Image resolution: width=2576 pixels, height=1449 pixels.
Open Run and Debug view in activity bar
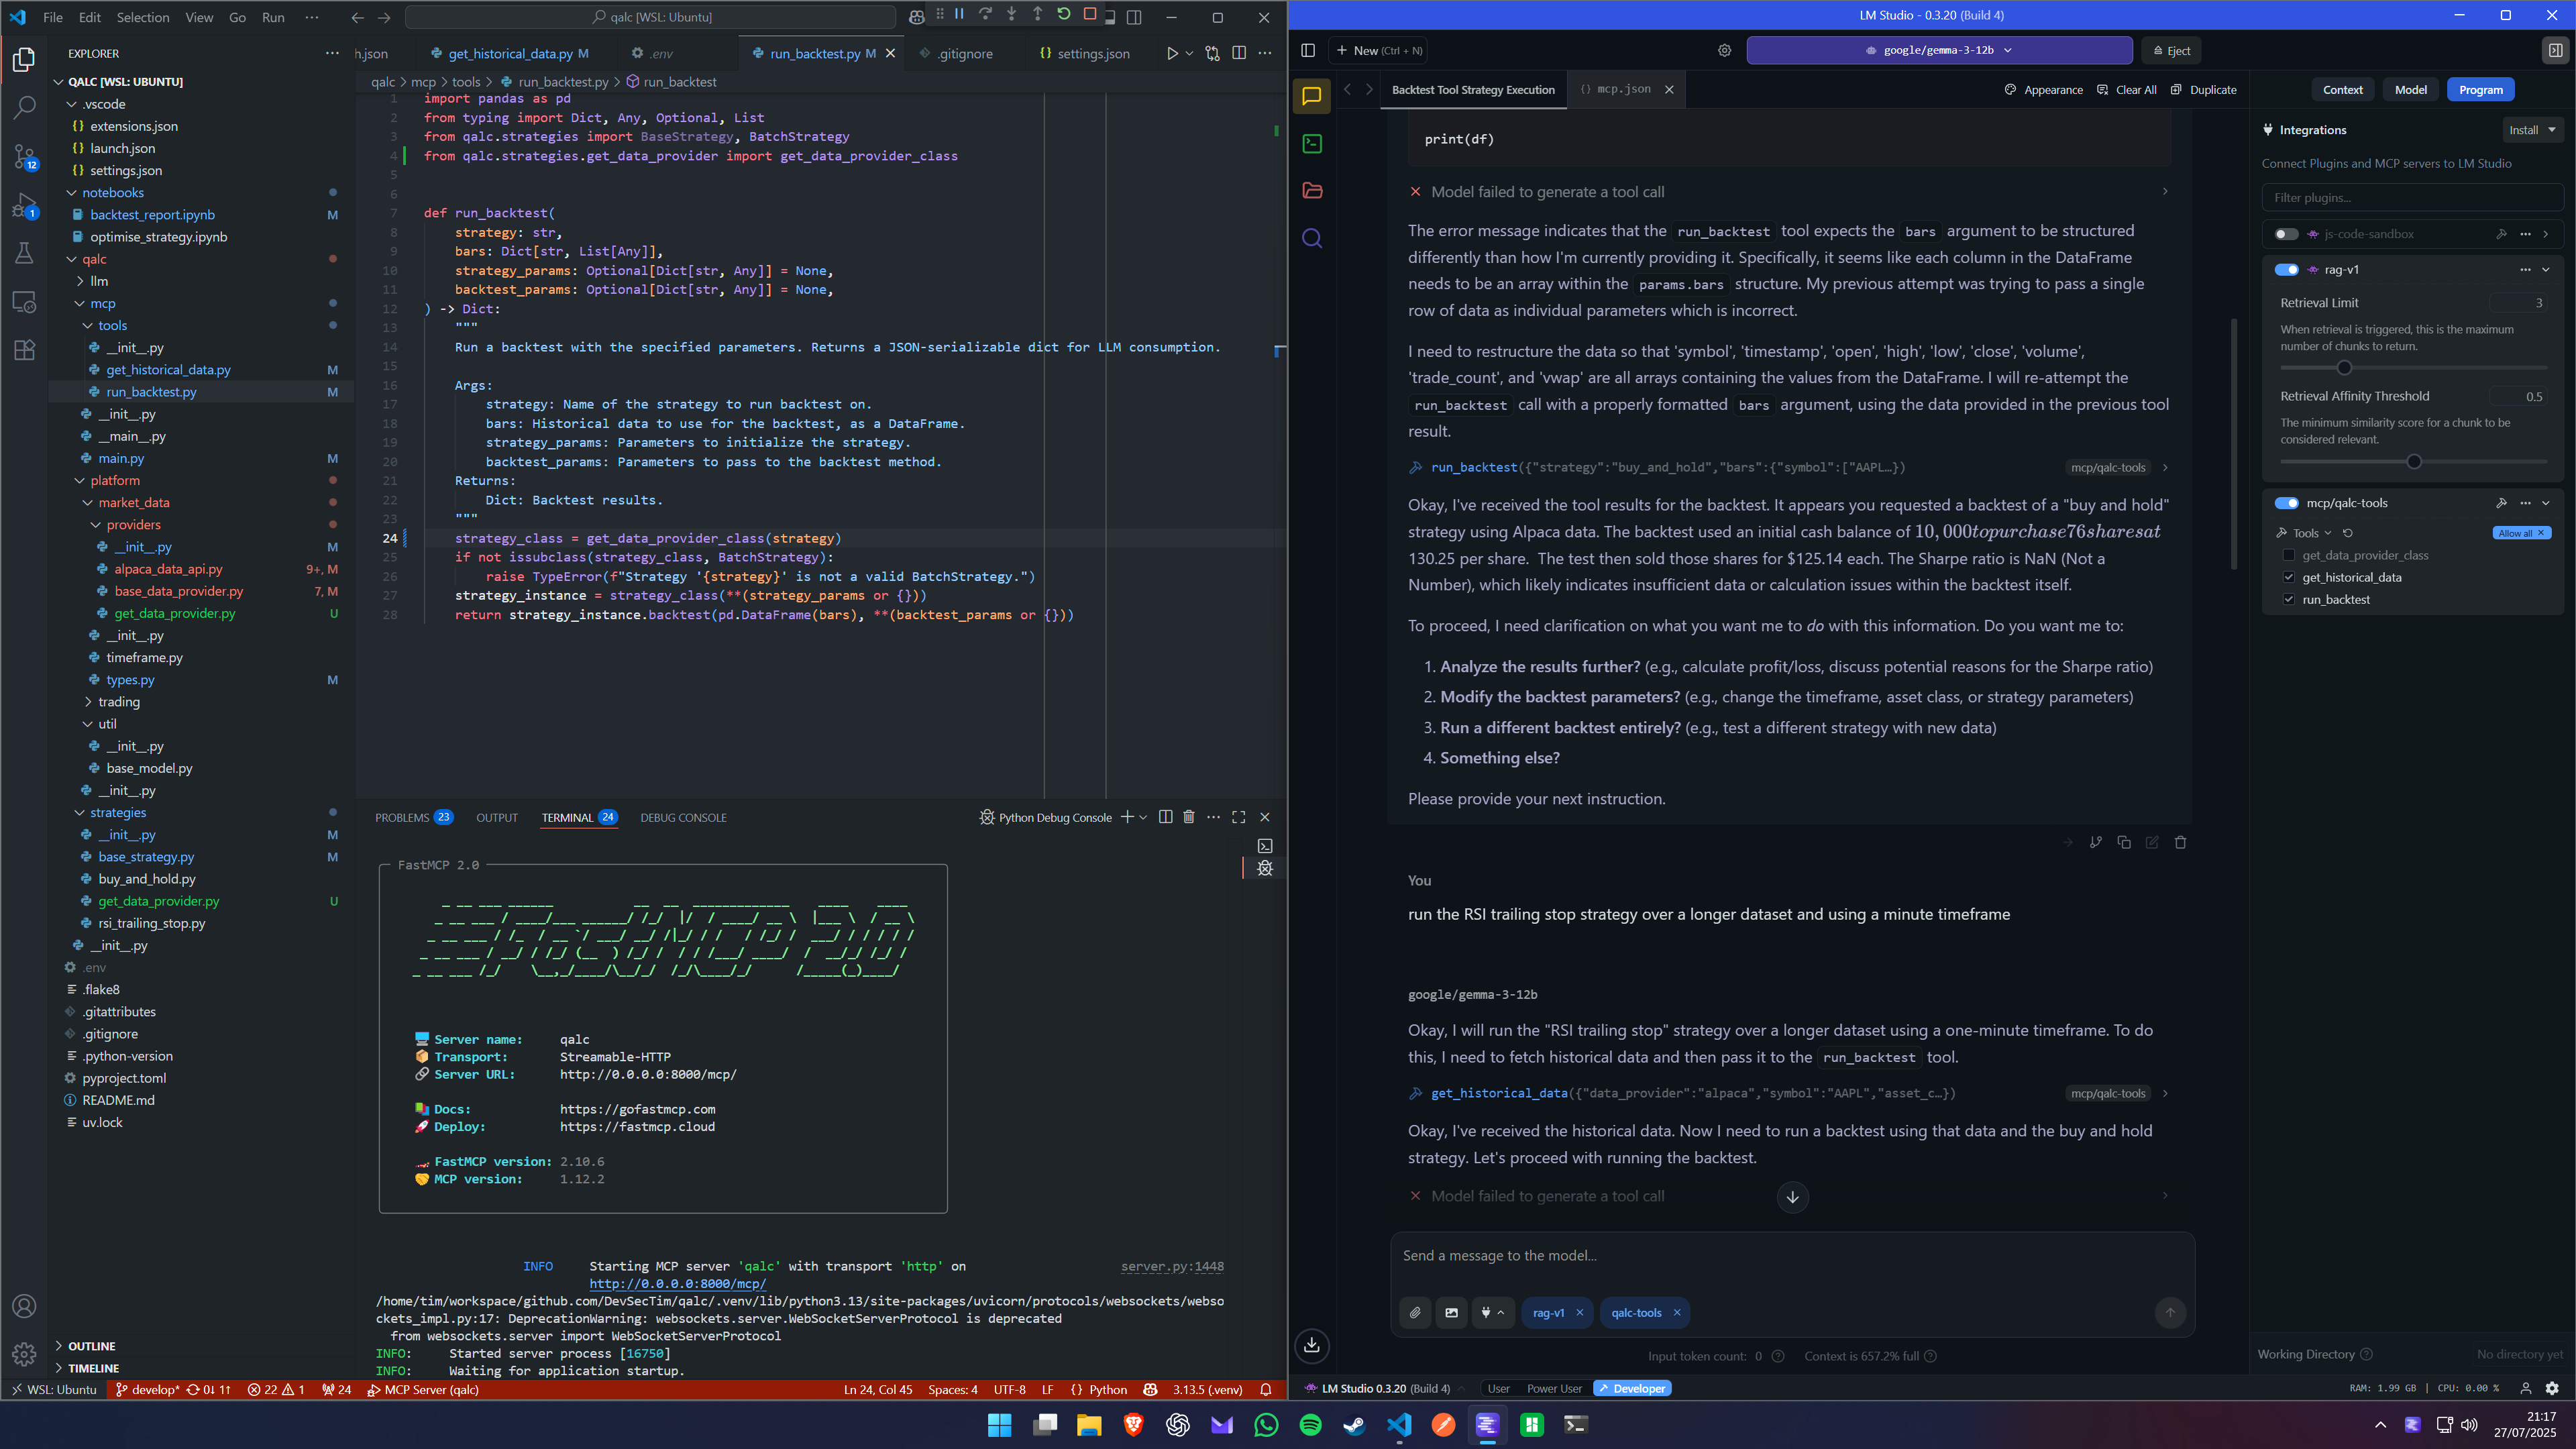24,205
